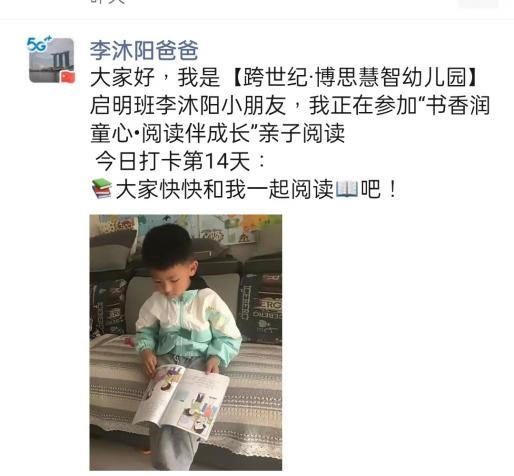
Task: Click the text 启明班李沐阳小朋友
Action: (x=188, y=106)
